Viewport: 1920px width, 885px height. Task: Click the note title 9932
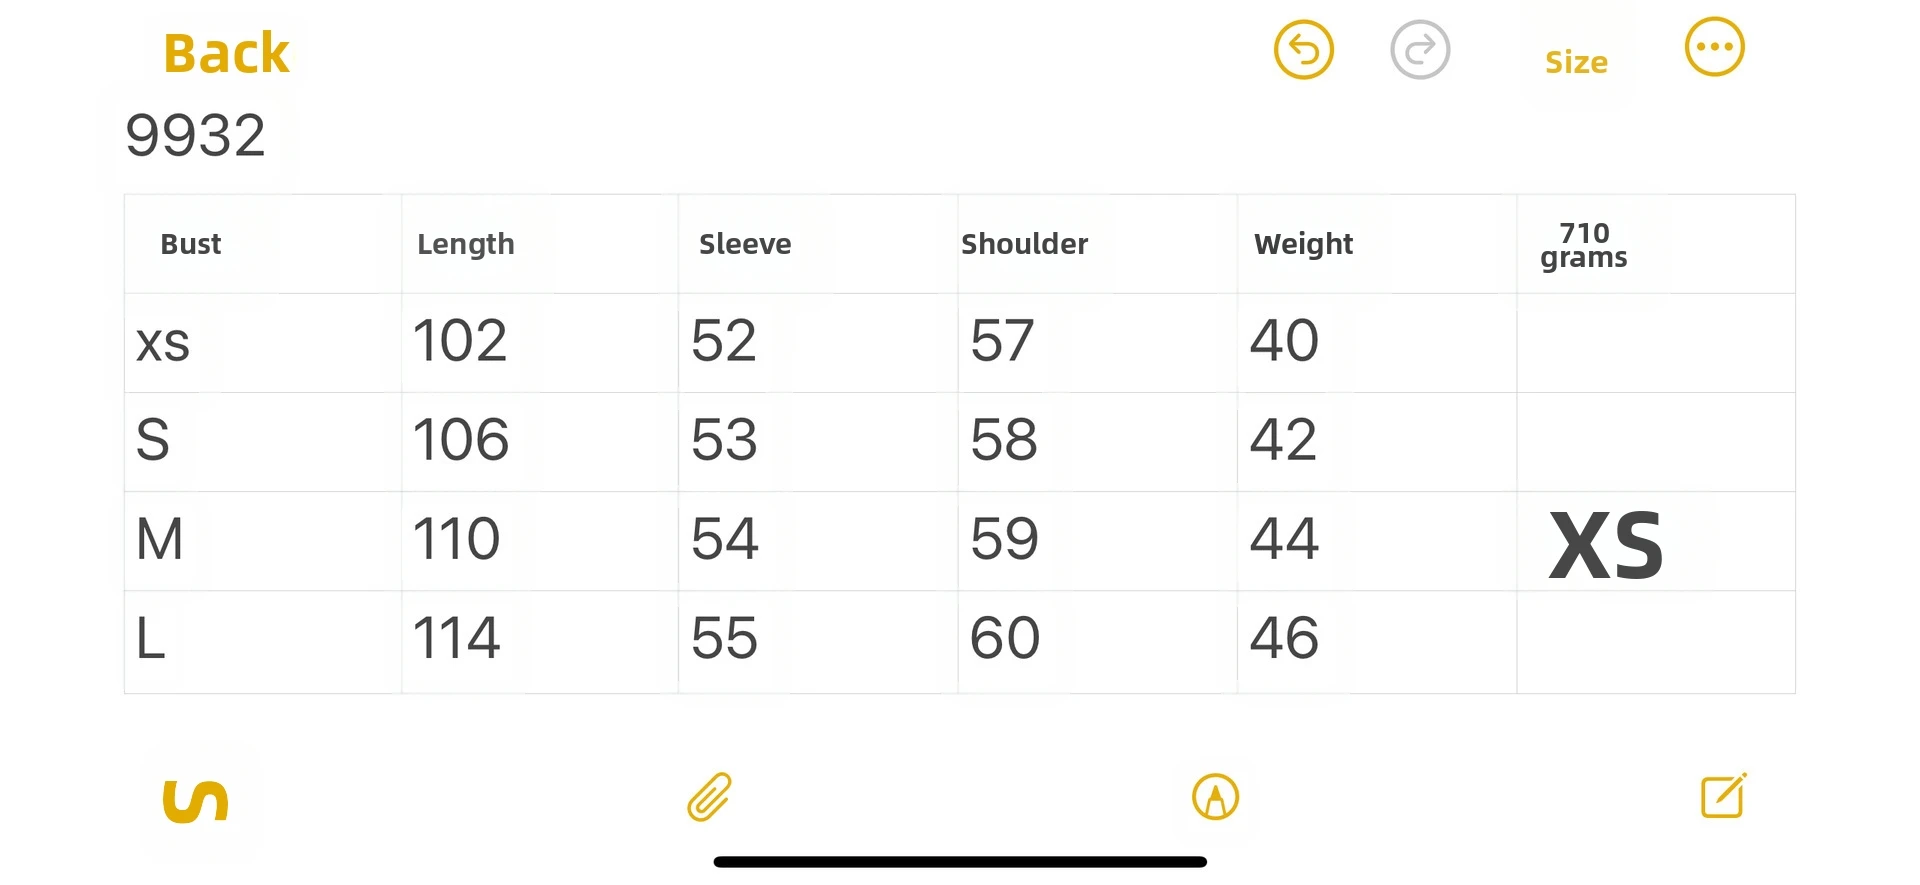(x=196, y=135)
